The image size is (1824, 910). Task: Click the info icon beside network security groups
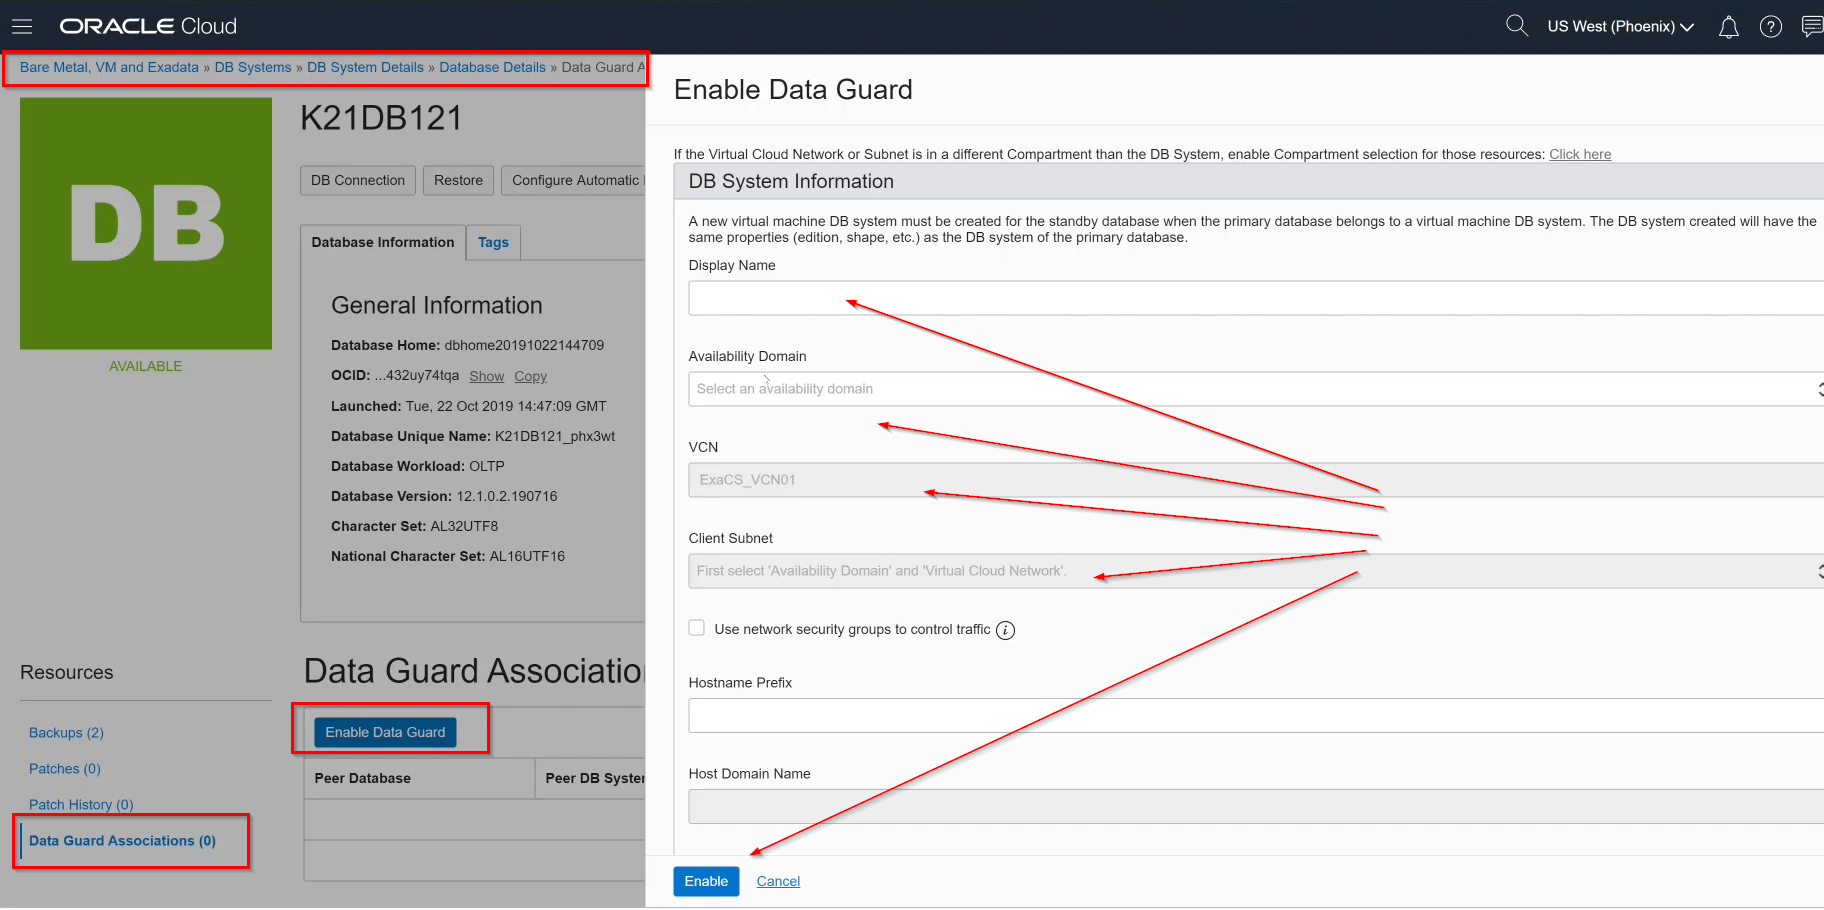pyautogui.click(x=1006, y=630)
